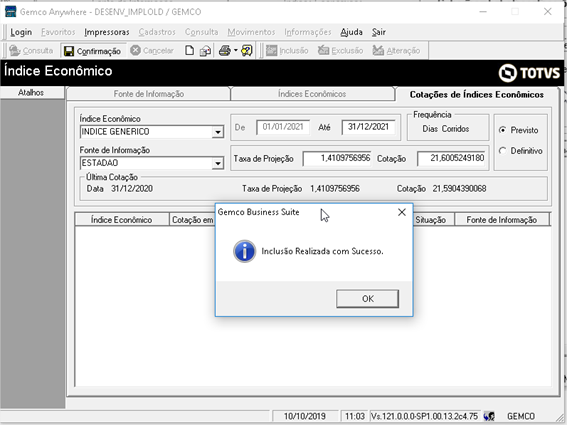
Task: Click the Situação grid column header
Action: coord(433,220)
